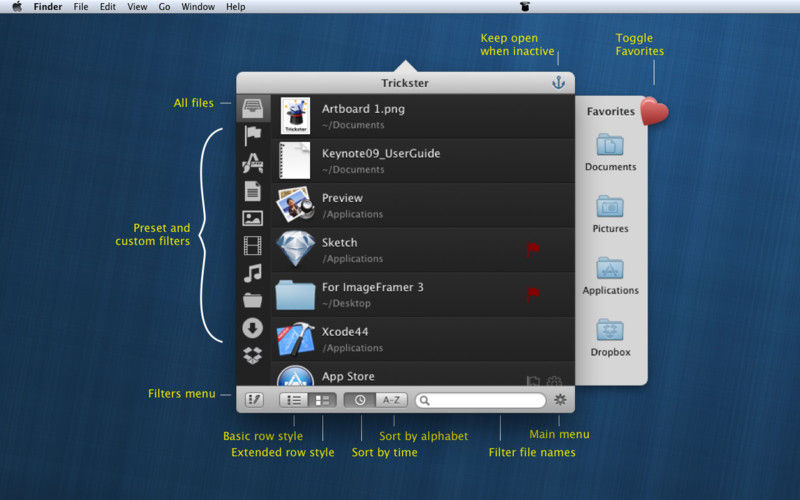This screenshot has height=500, width=800.
Task: Click the Preview app icon
Action: [x=295, y=205]
